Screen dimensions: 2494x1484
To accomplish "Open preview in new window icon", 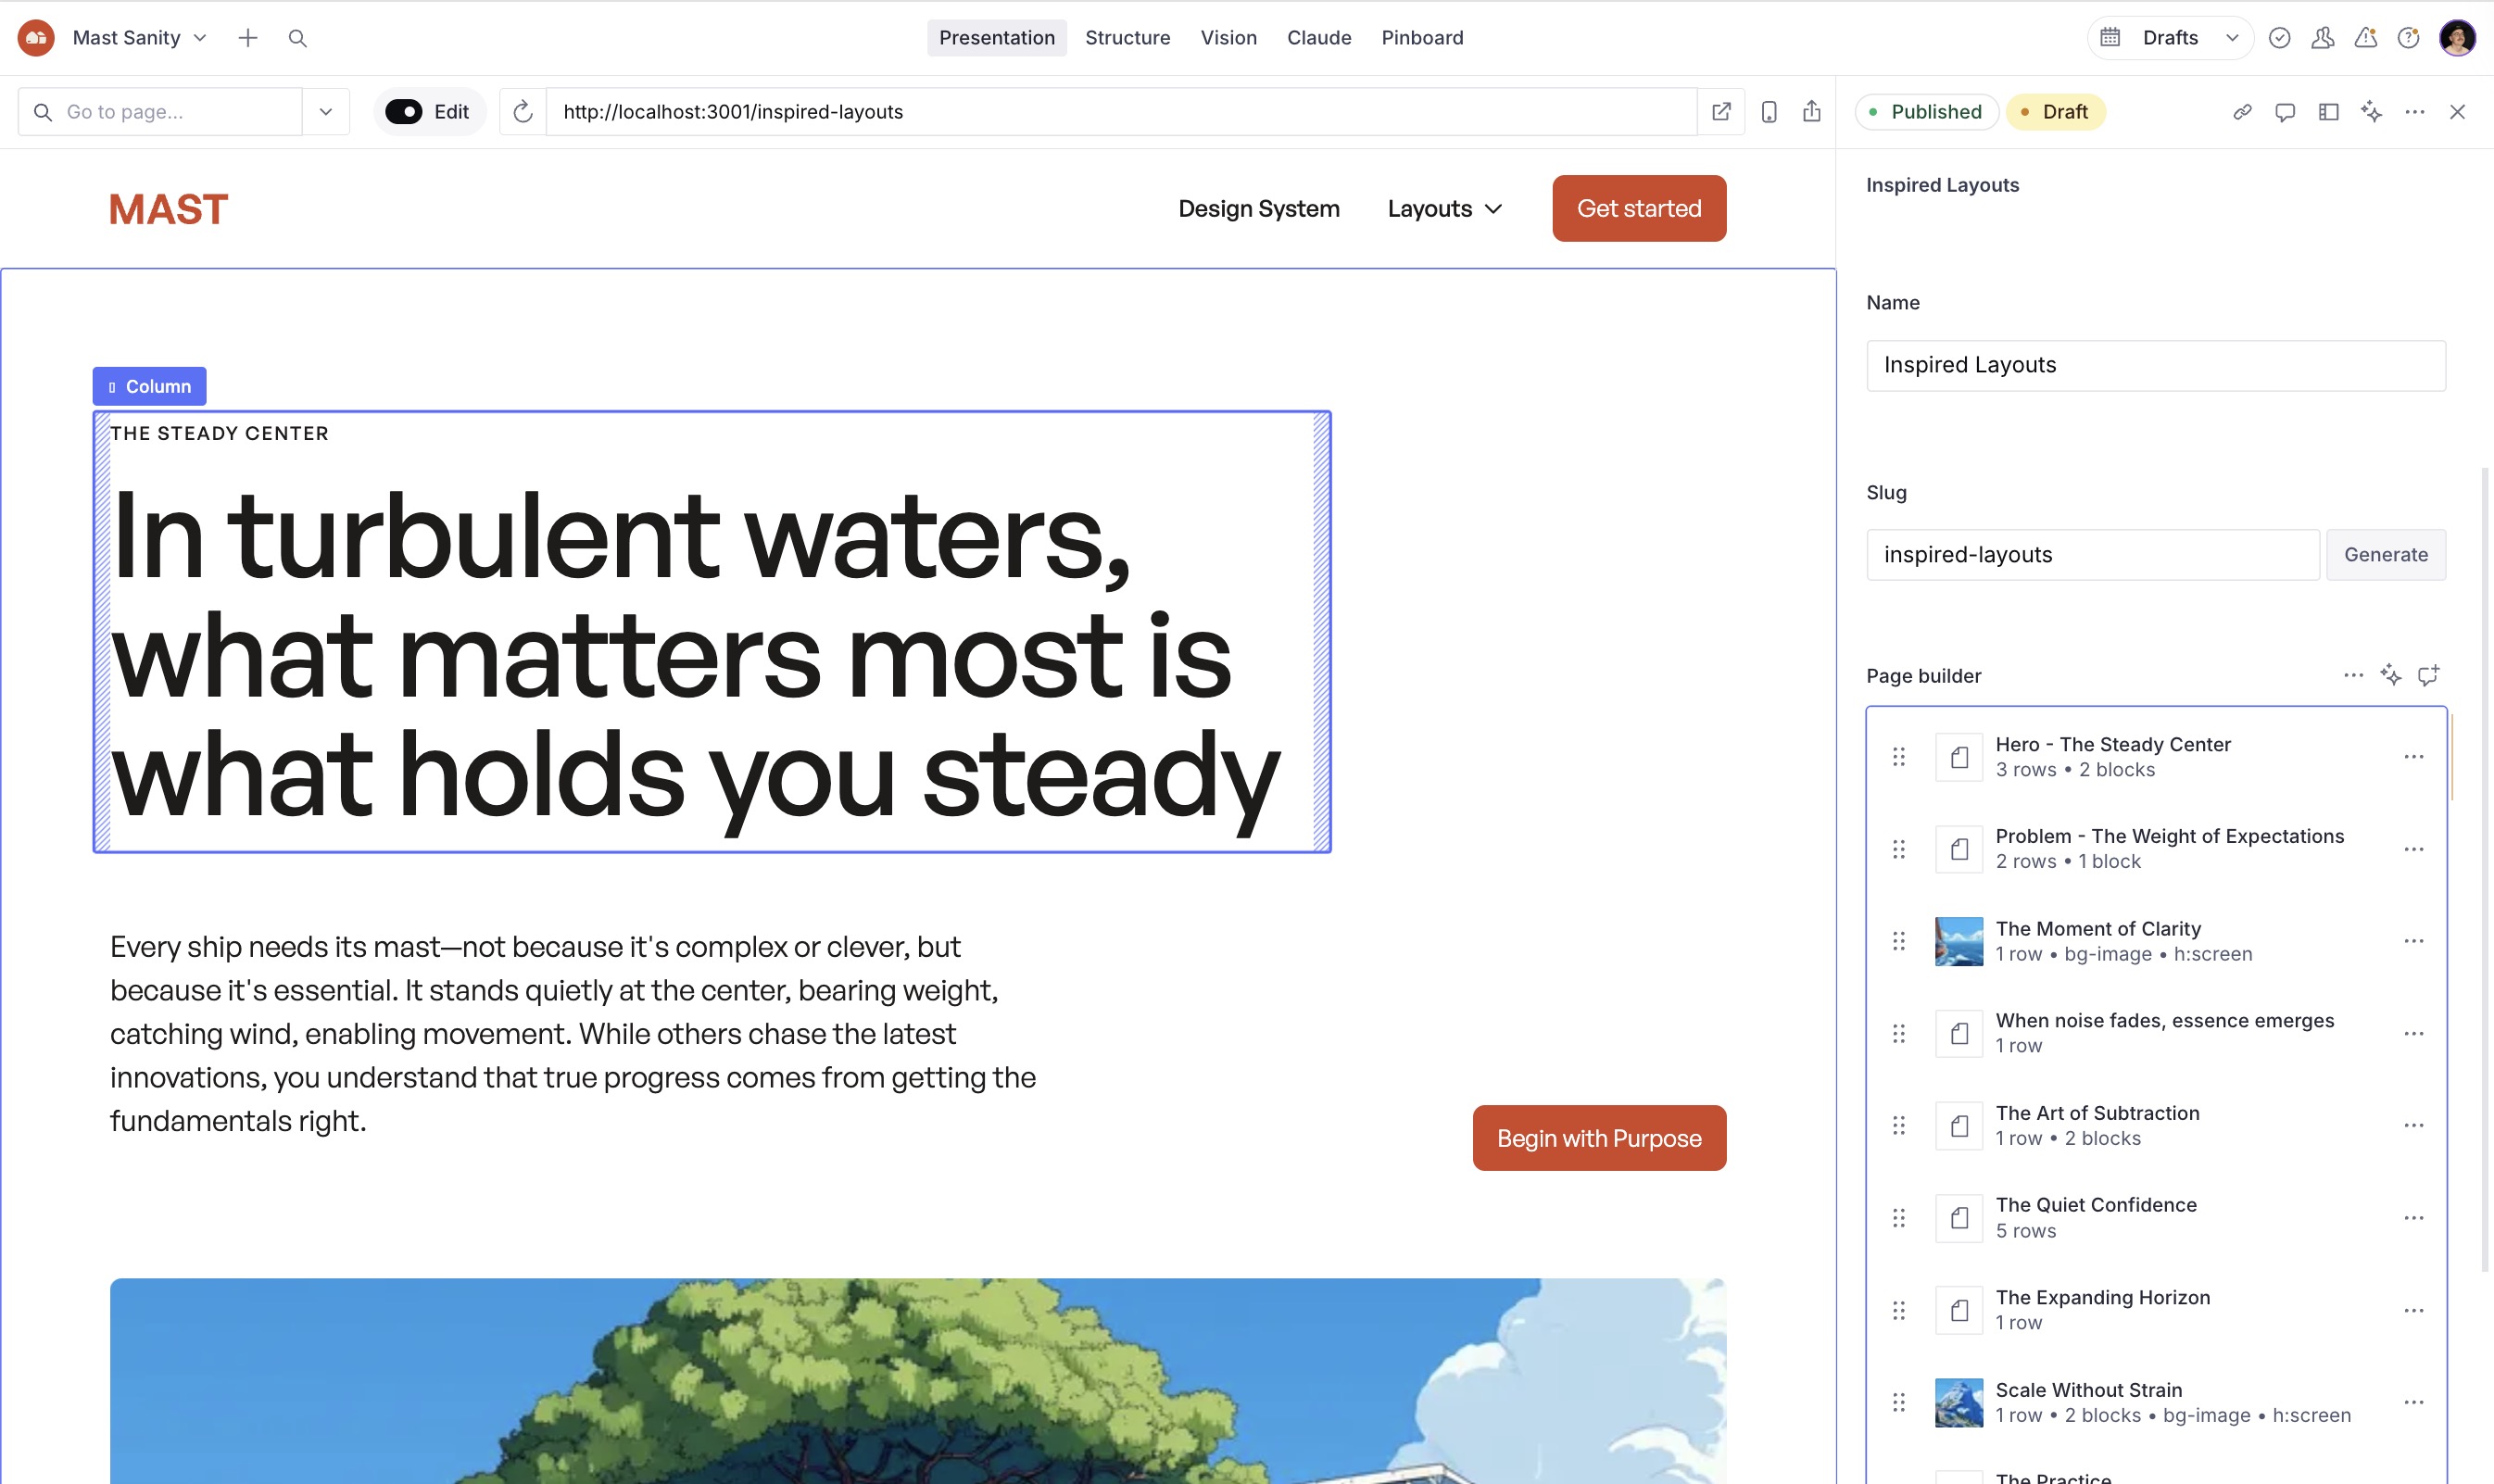I will click(1722, 112).
